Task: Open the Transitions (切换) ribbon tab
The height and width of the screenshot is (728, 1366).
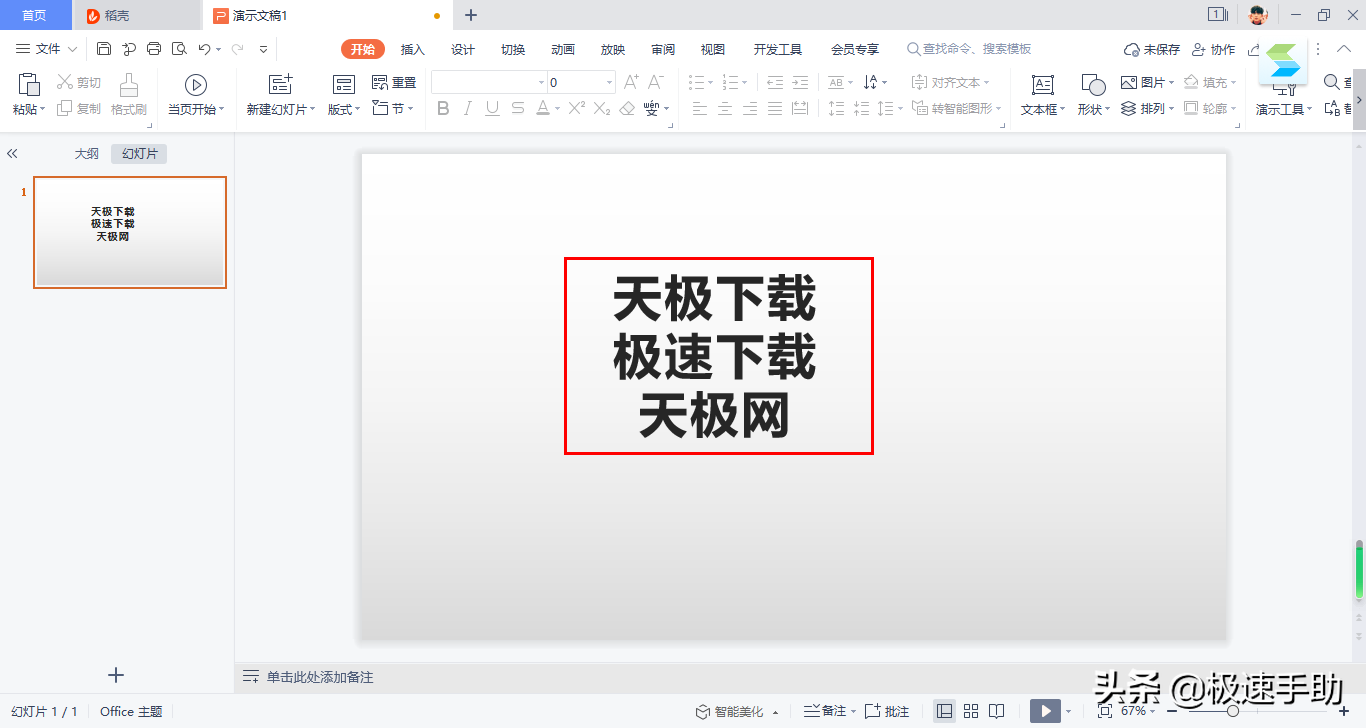Action: 513,49
